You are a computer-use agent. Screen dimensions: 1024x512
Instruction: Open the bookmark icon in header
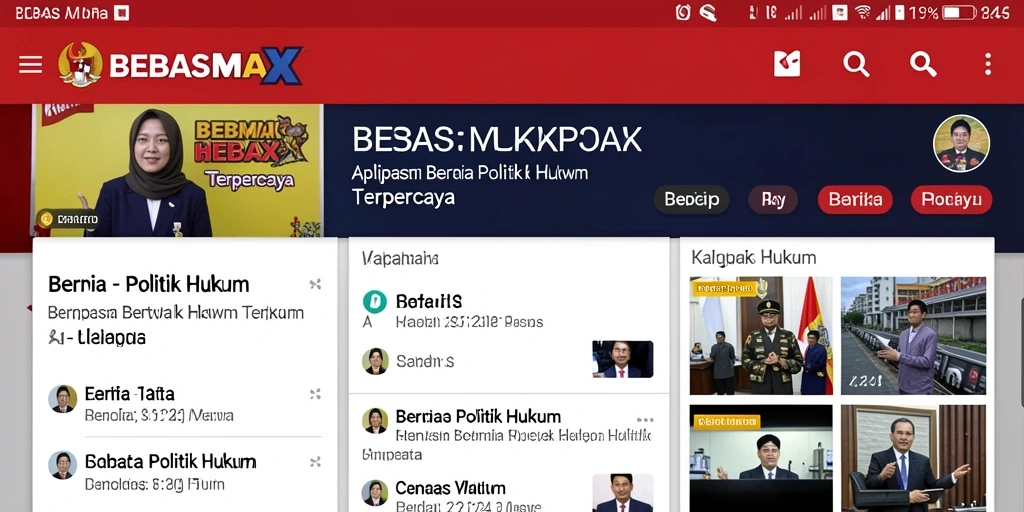[x=787, y=64]
